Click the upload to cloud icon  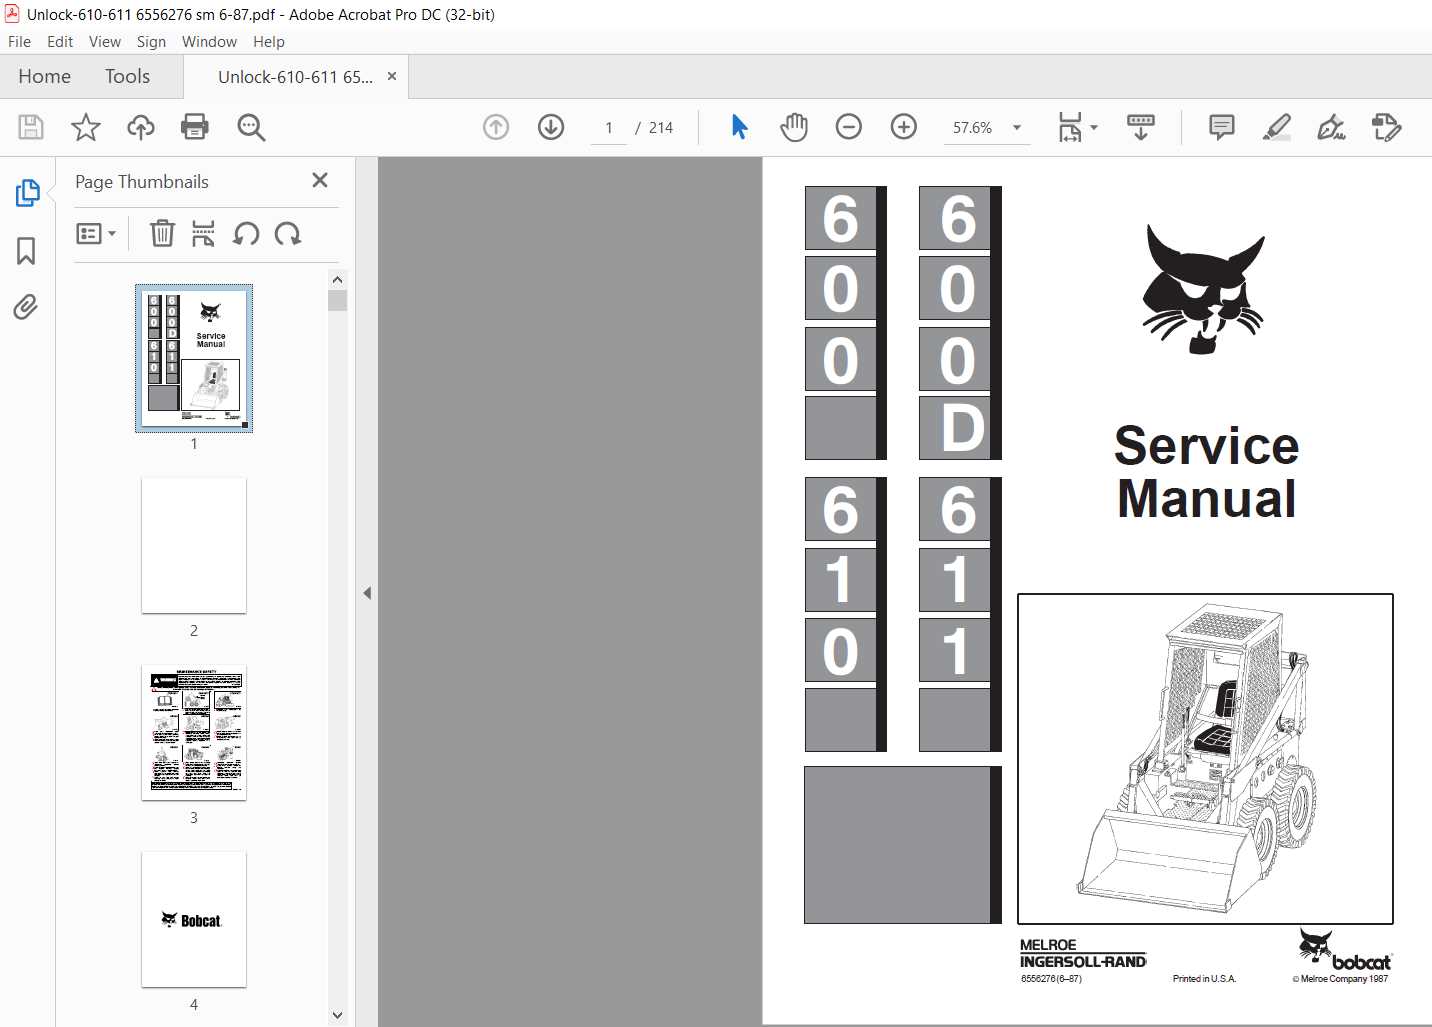[141, 127]
